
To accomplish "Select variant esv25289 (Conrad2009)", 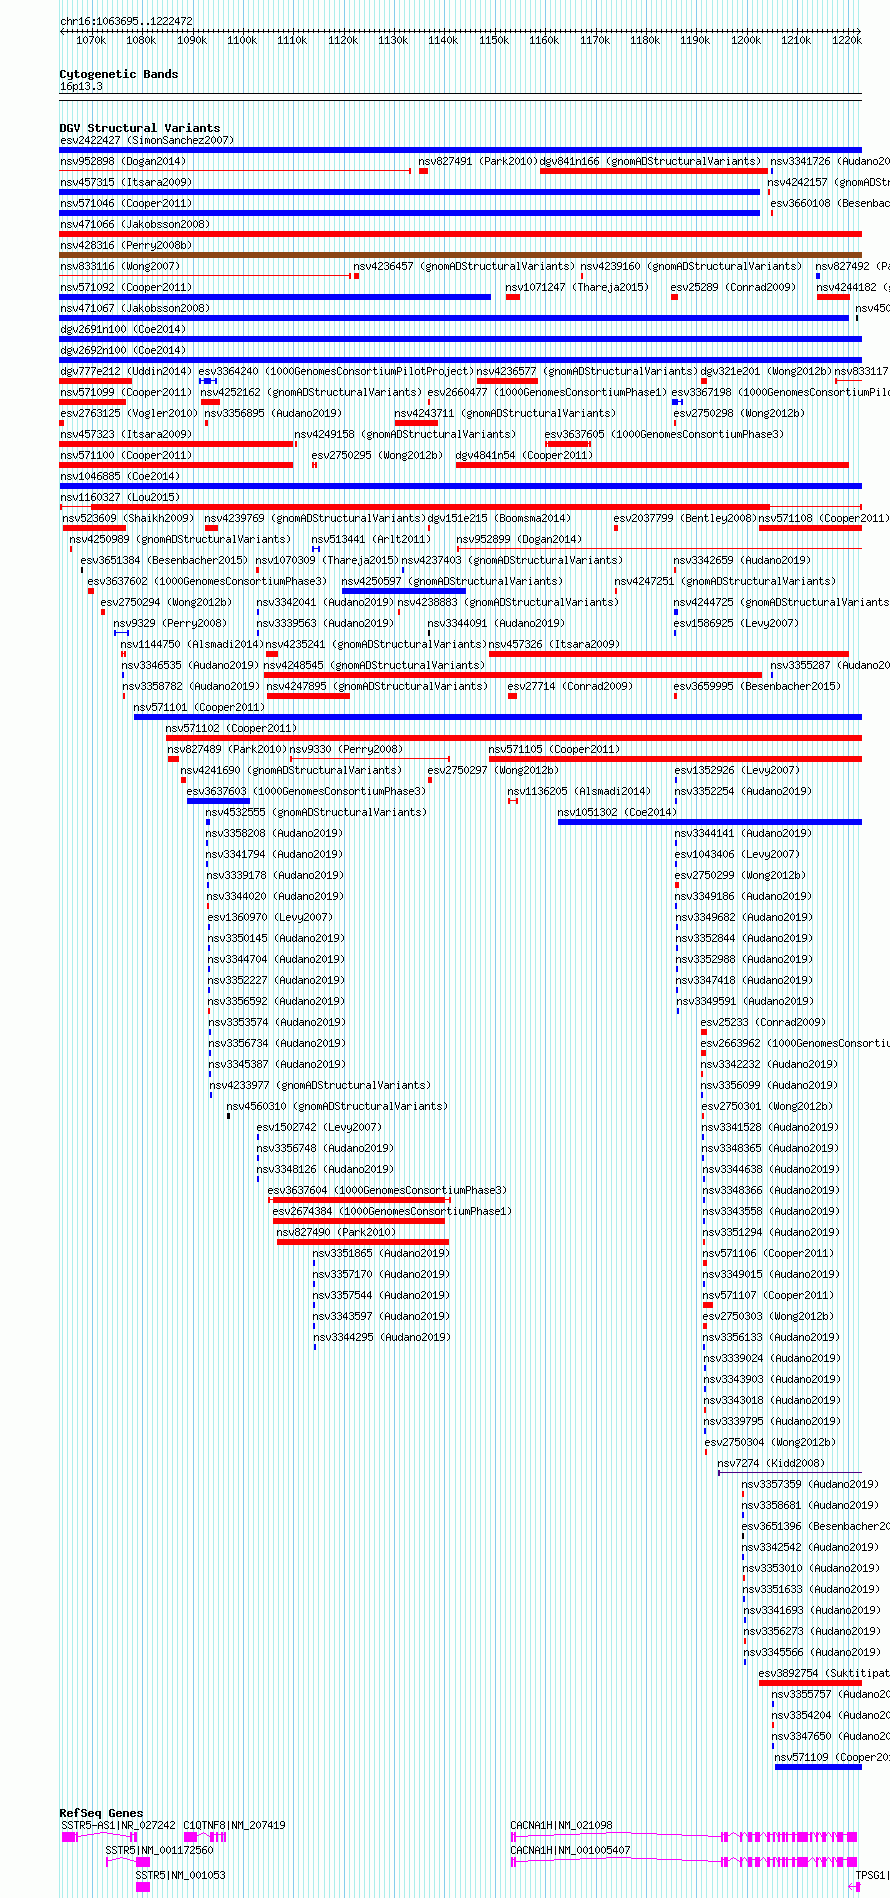I will (733, 287).
